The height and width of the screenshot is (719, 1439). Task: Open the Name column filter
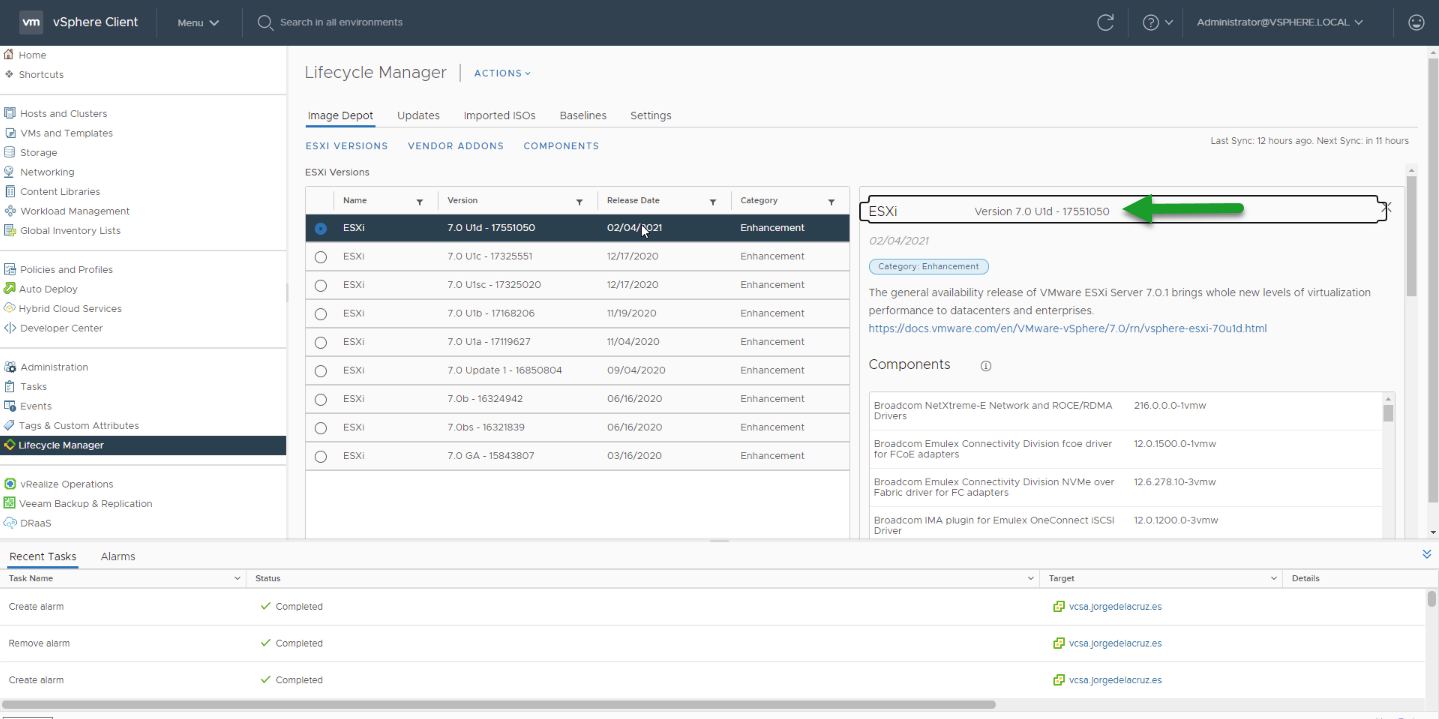[x=419, y=201]
